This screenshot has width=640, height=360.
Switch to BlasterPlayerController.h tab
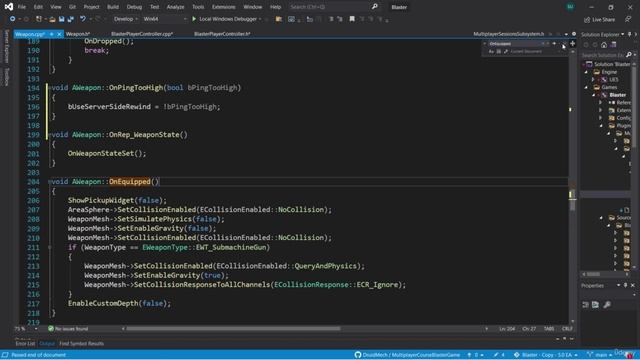[222, 34]
